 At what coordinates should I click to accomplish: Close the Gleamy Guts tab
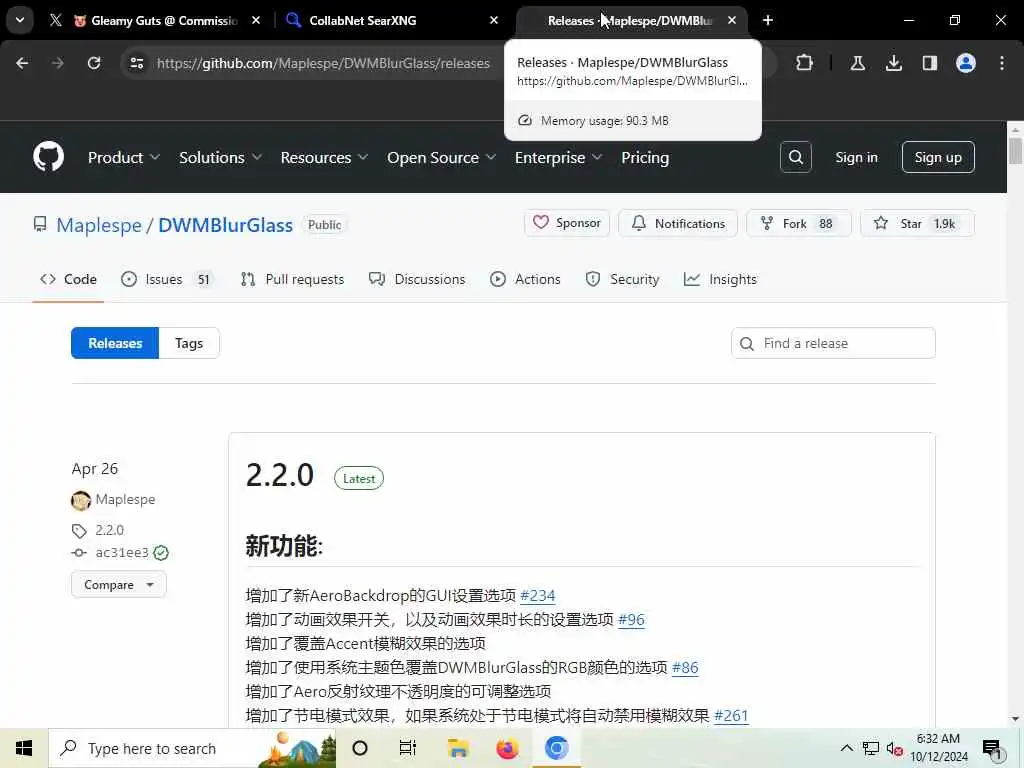256,20
